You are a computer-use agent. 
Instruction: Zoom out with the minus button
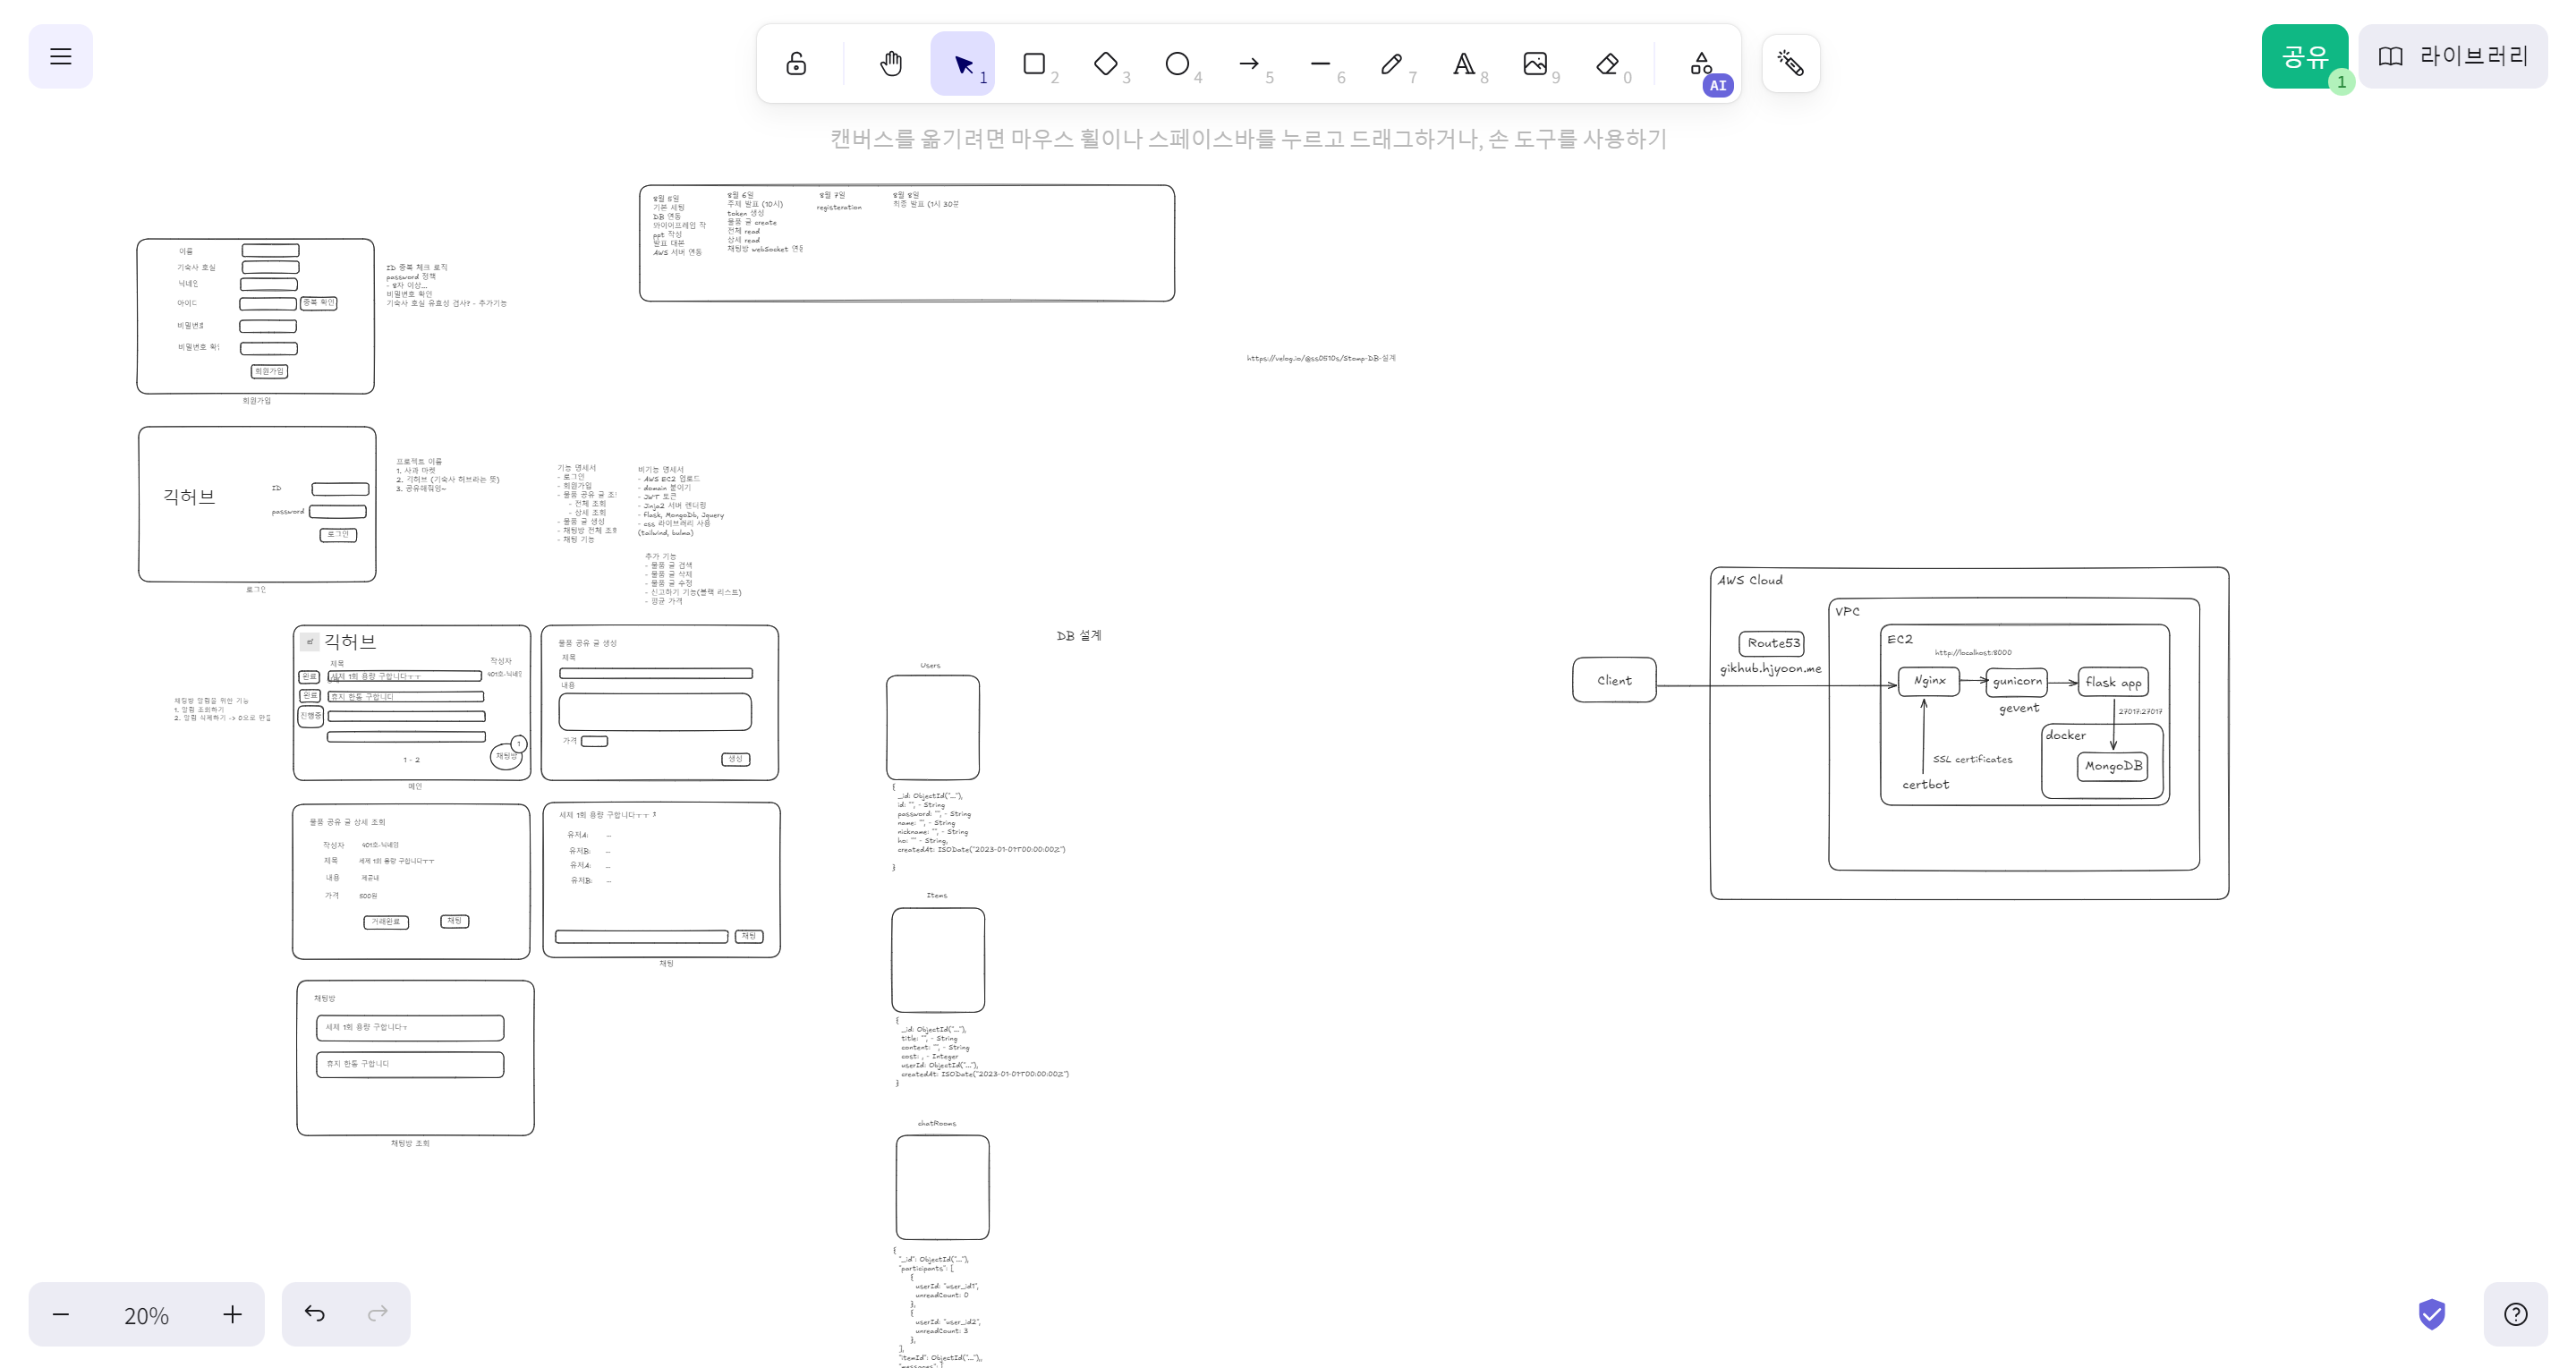[61, 1314]
